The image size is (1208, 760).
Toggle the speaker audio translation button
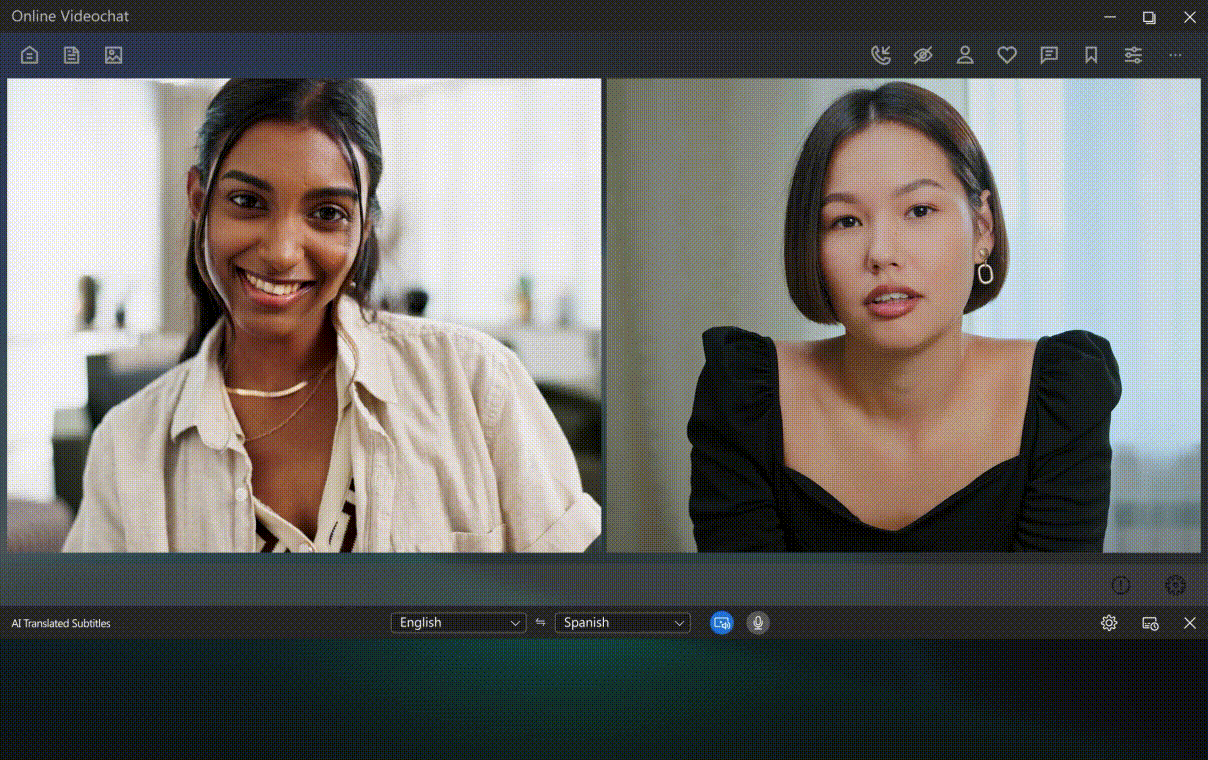click(721, 623)
